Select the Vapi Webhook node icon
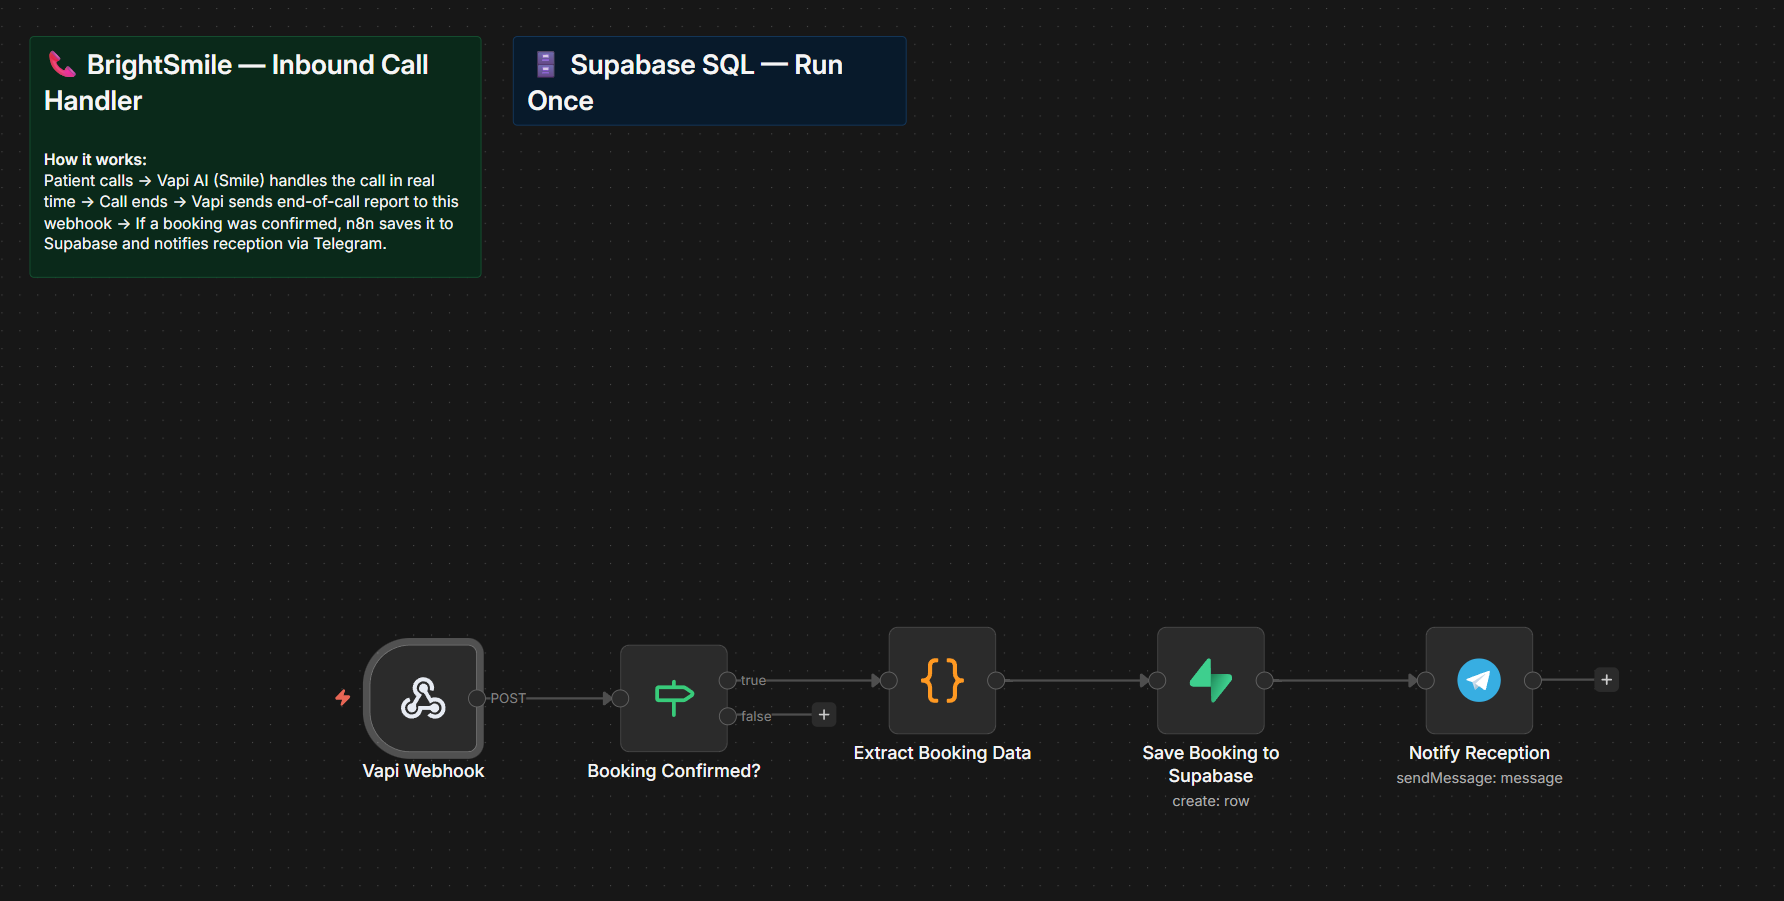 (x=423, y=698)
